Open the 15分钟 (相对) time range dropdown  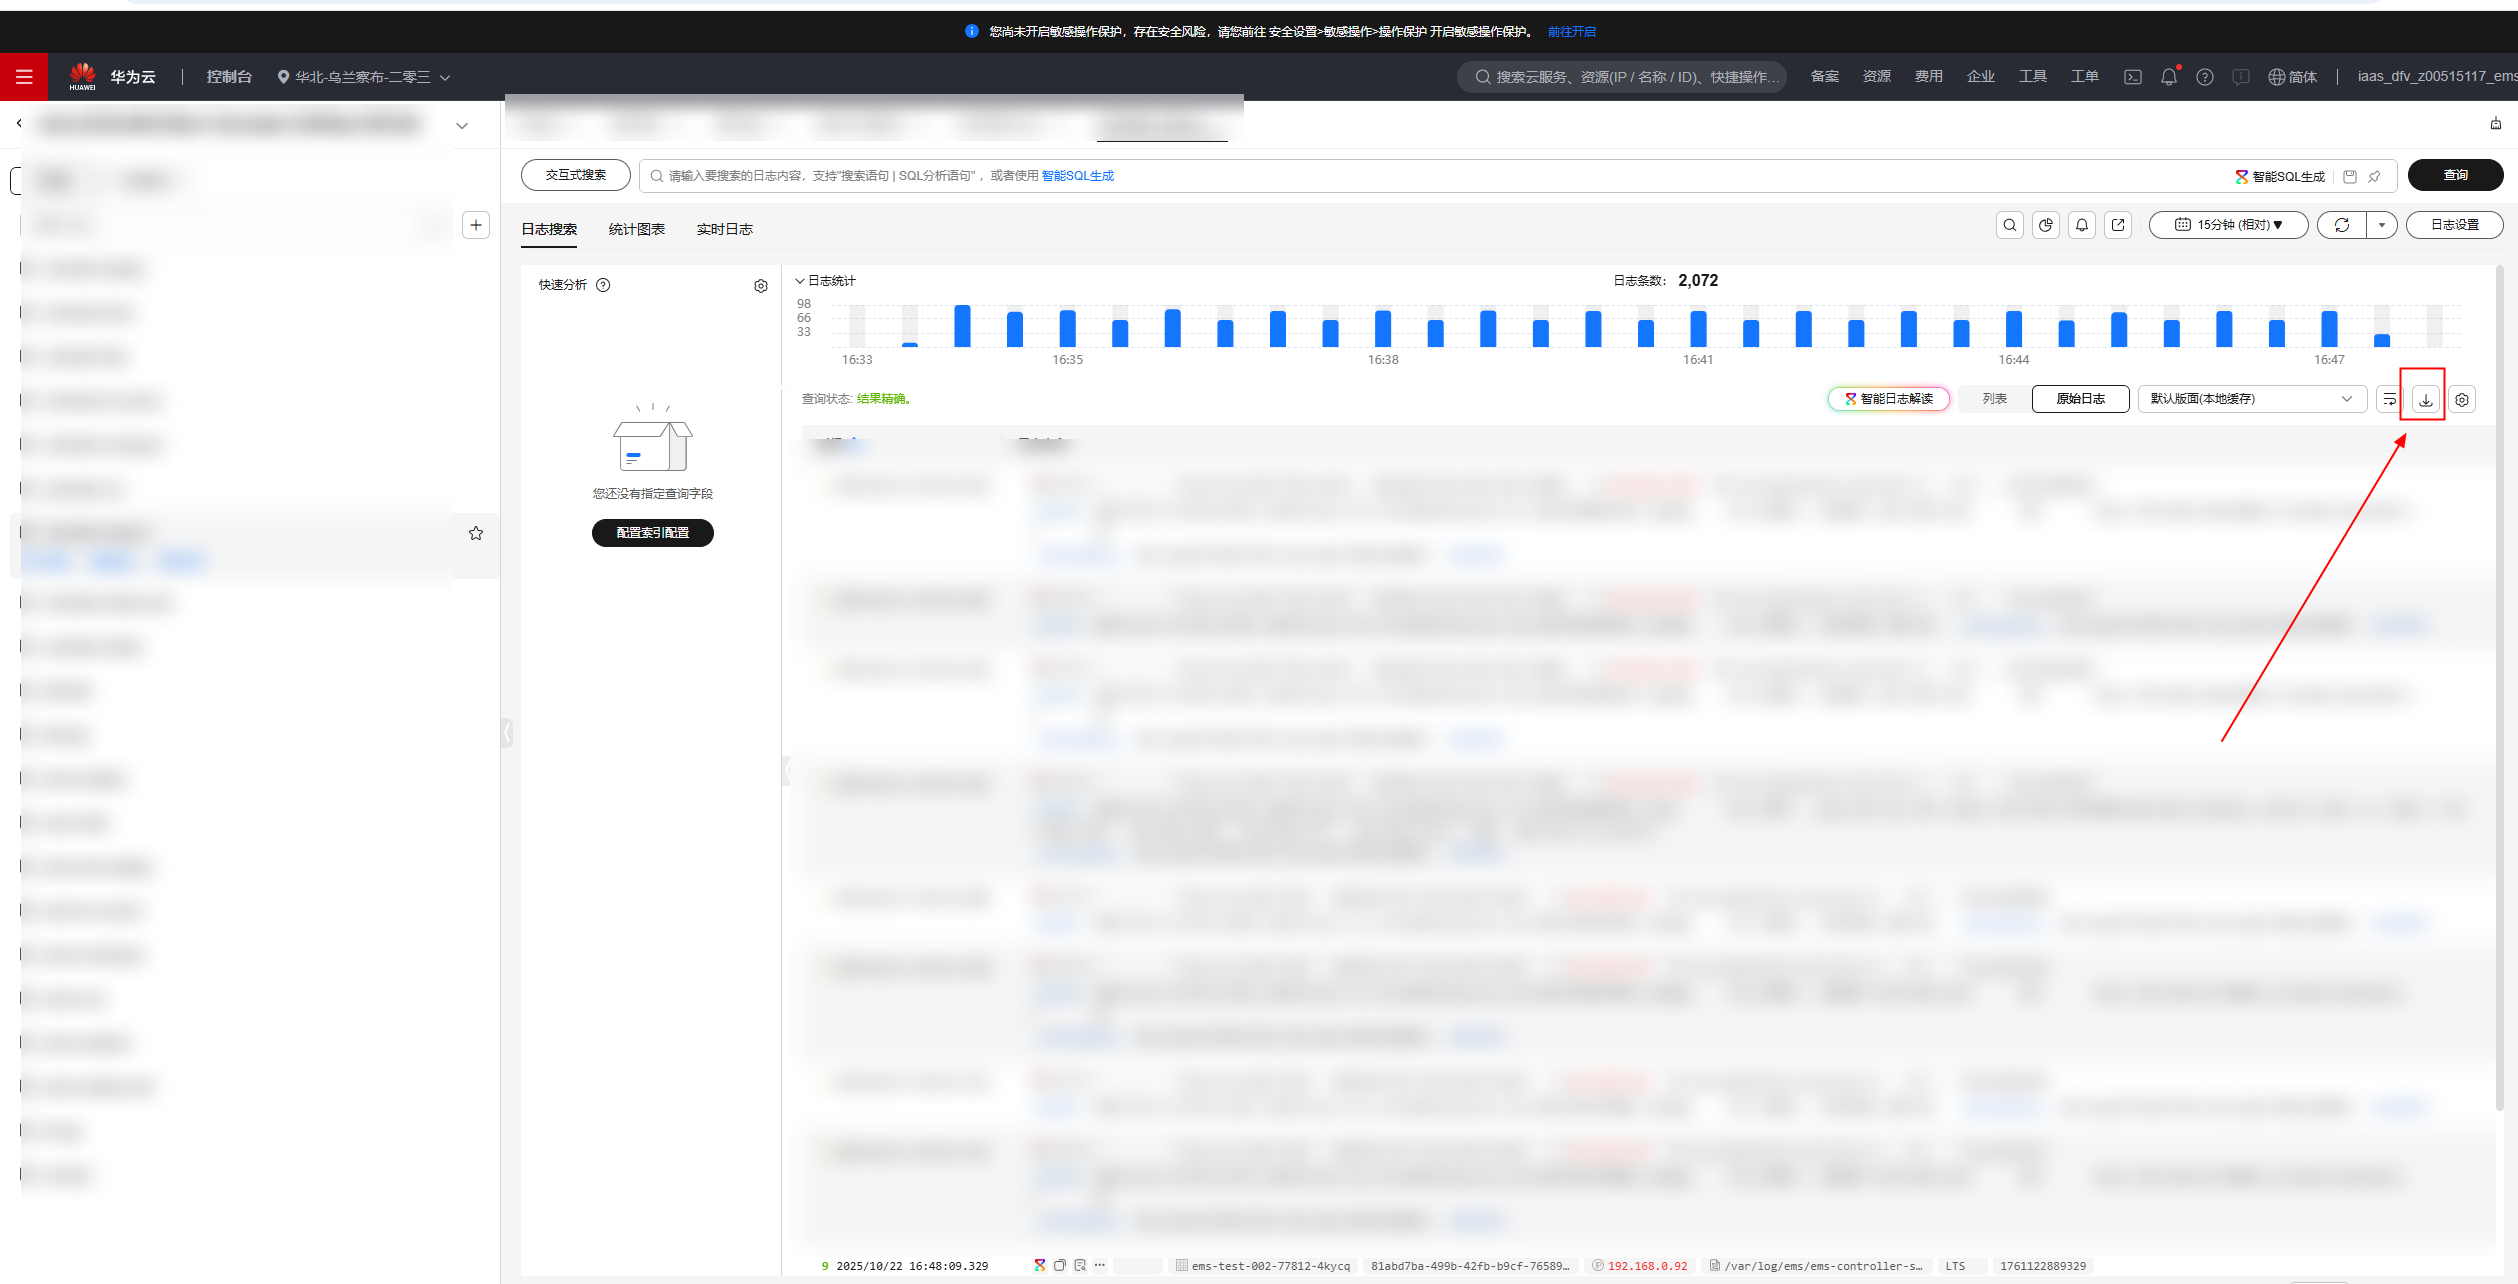(2228, 225)
